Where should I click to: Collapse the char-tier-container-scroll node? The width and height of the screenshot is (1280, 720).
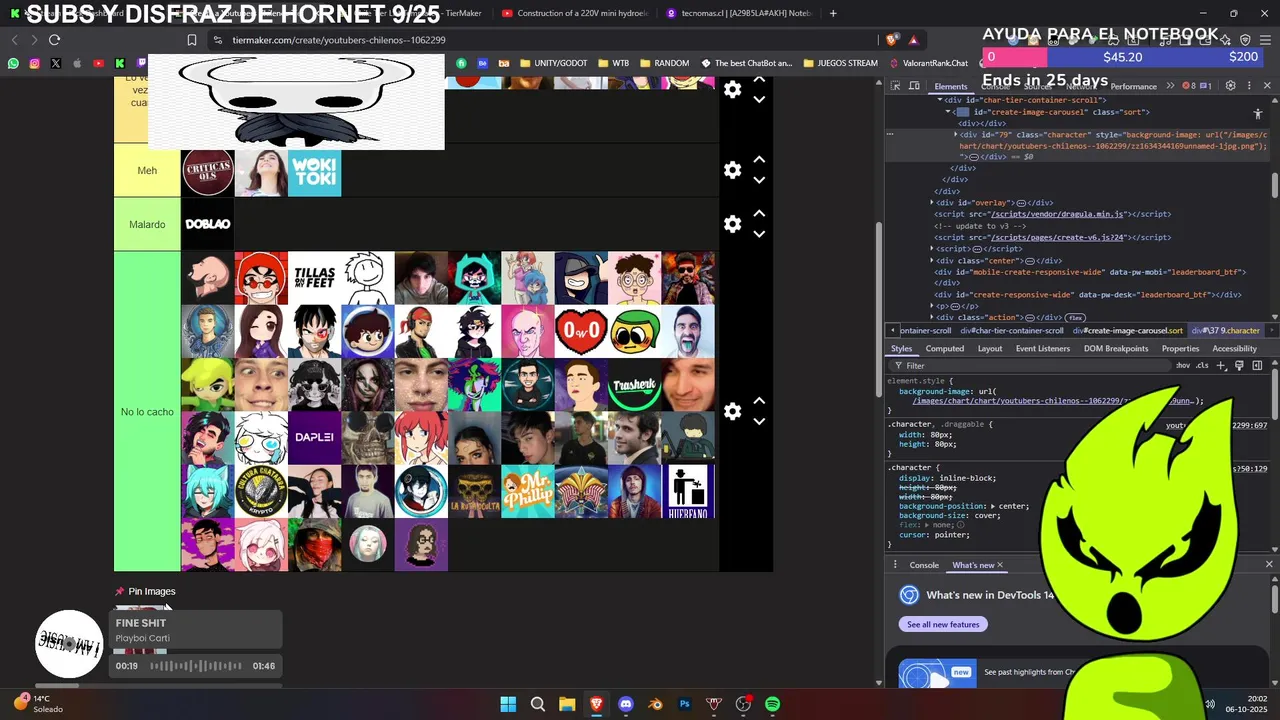[940, 100]
